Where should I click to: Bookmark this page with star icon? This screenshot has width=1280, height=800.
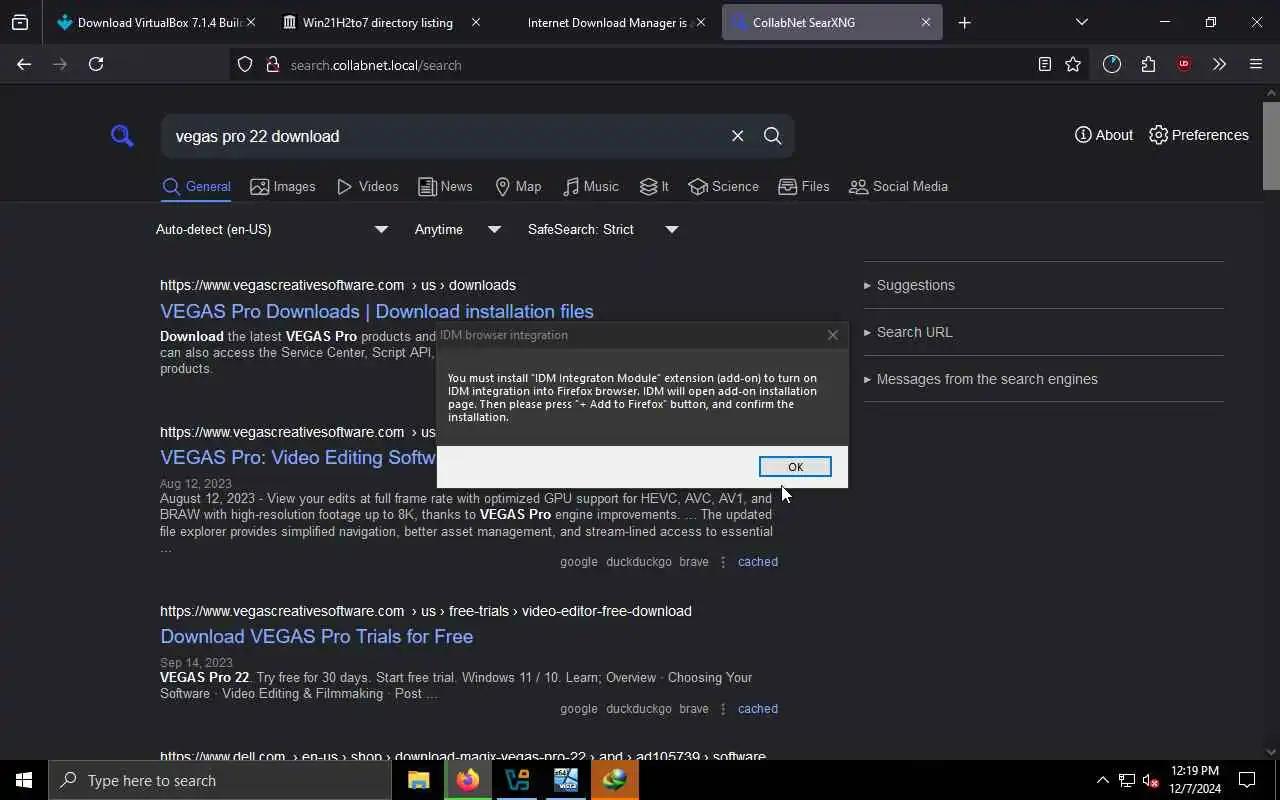tap(1073, 64)
